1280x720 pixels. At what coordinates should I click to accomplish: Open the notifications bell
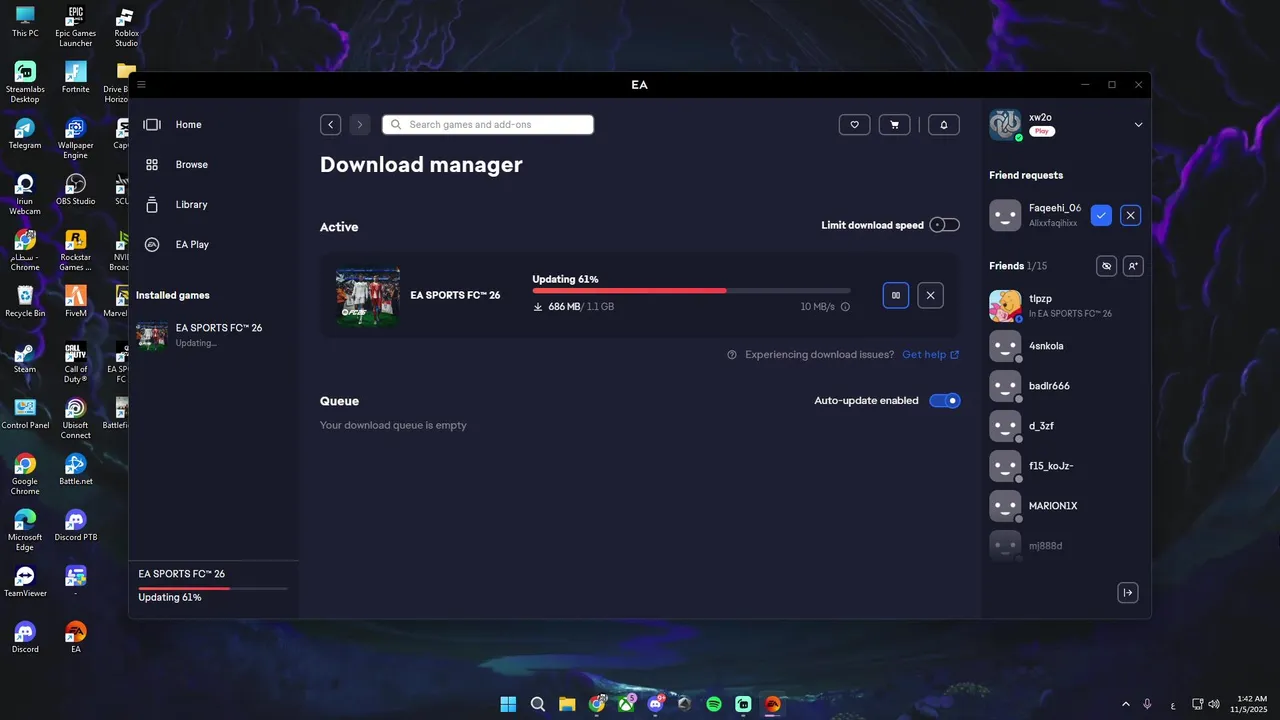(x=944, y=125)
